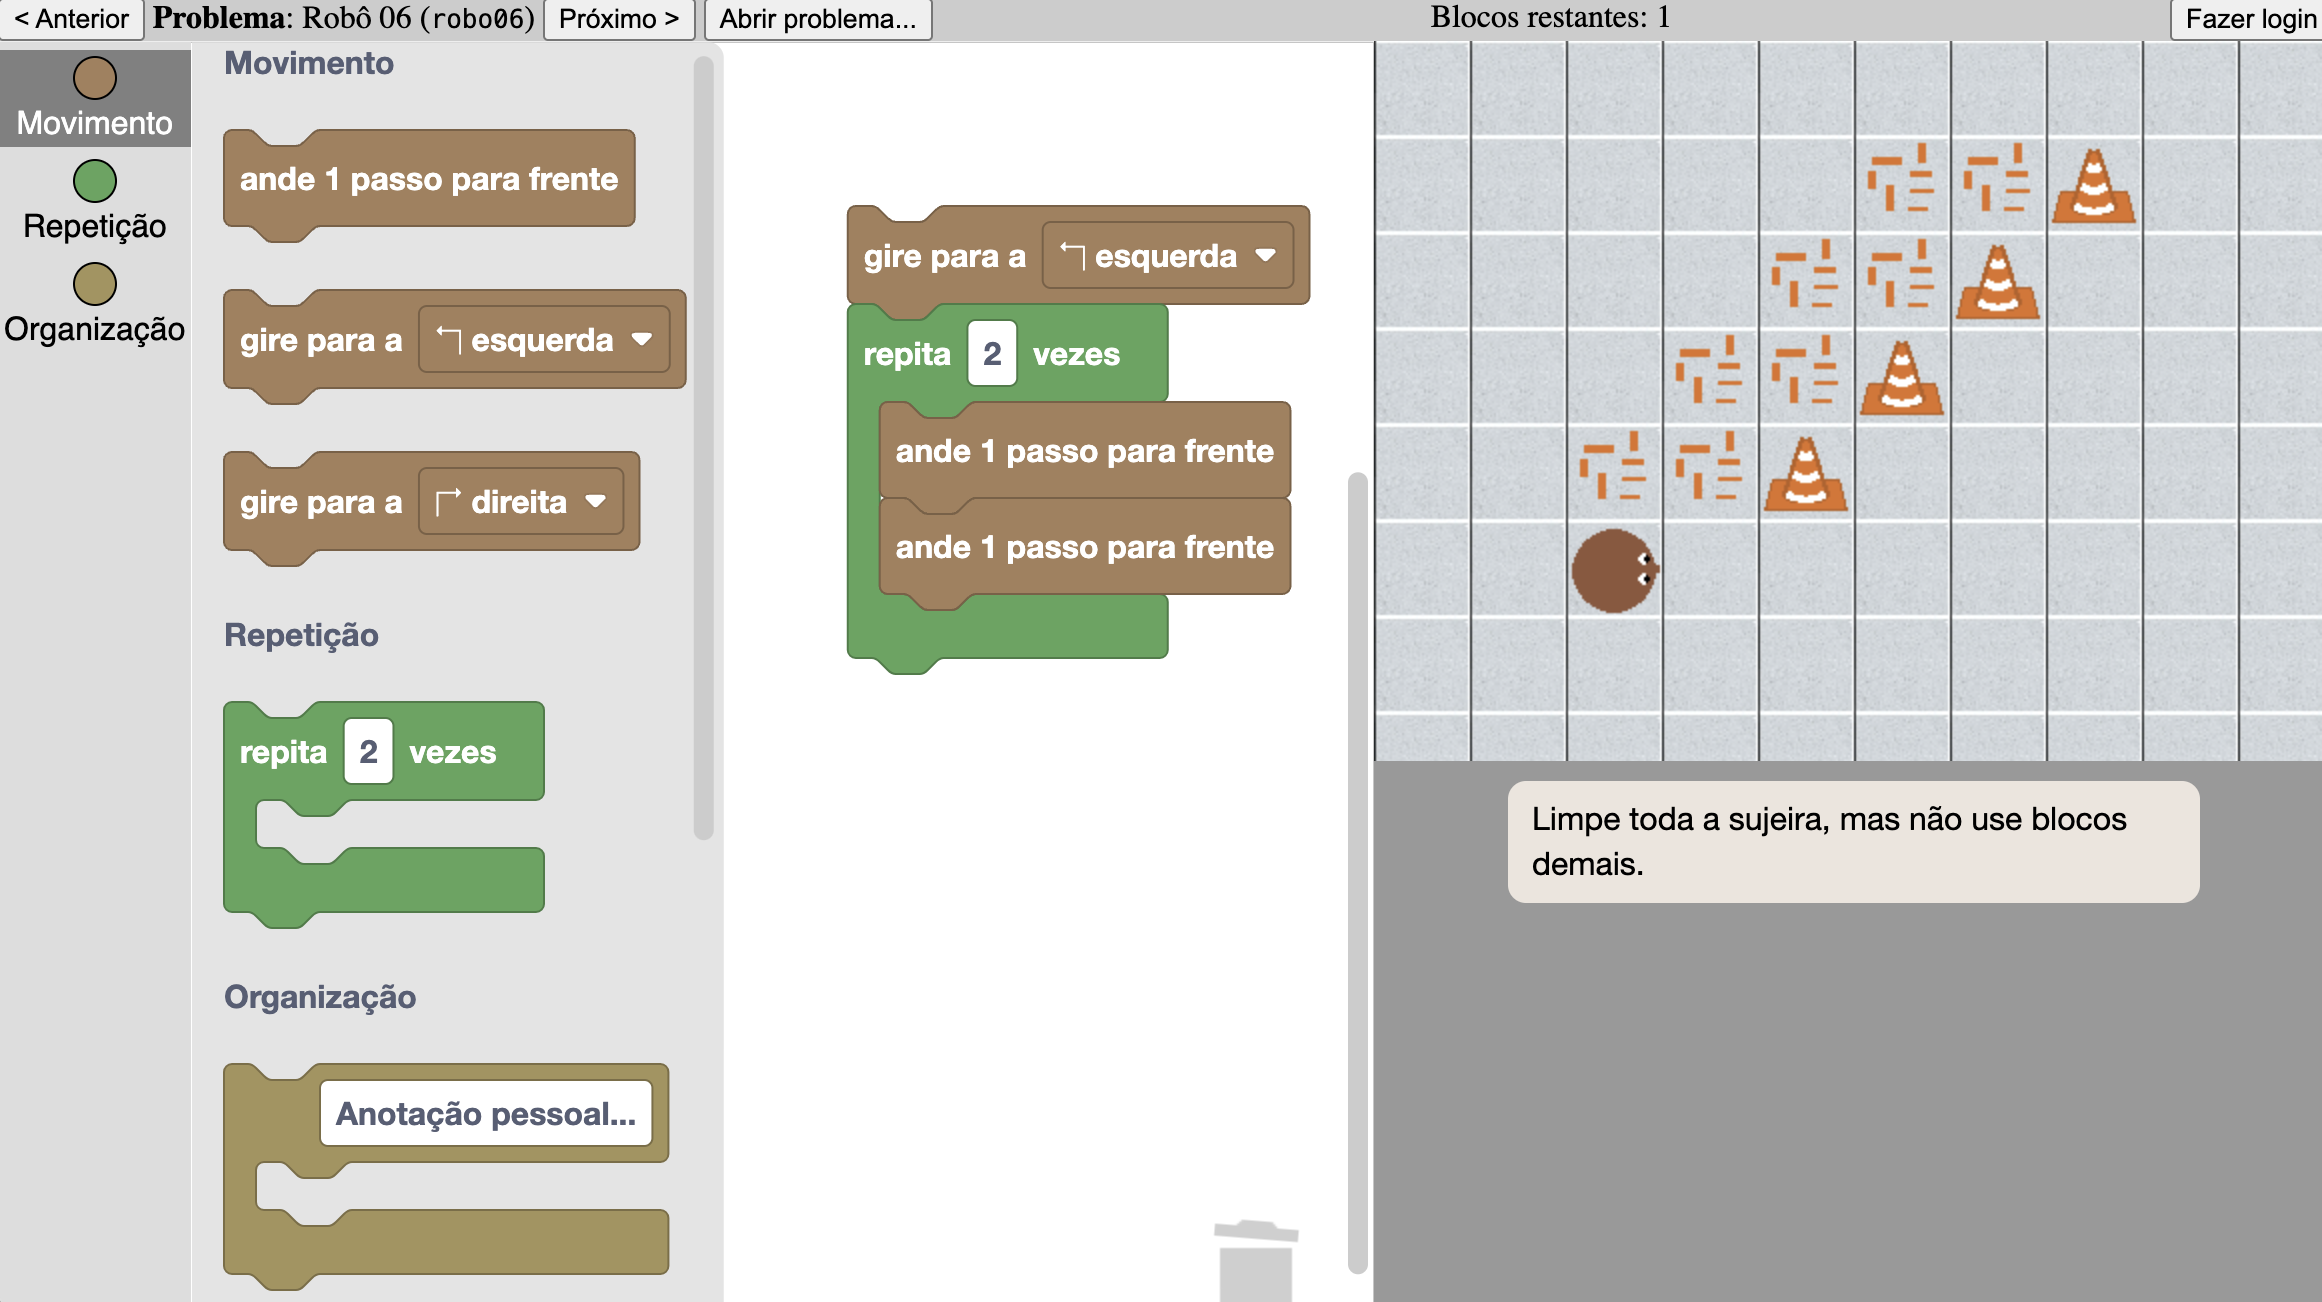Viewport: 2322px width, 1302px height.
Task: Click the Limpe toda a sujeira instruction bubble
Action: [x=1853, y=842]
